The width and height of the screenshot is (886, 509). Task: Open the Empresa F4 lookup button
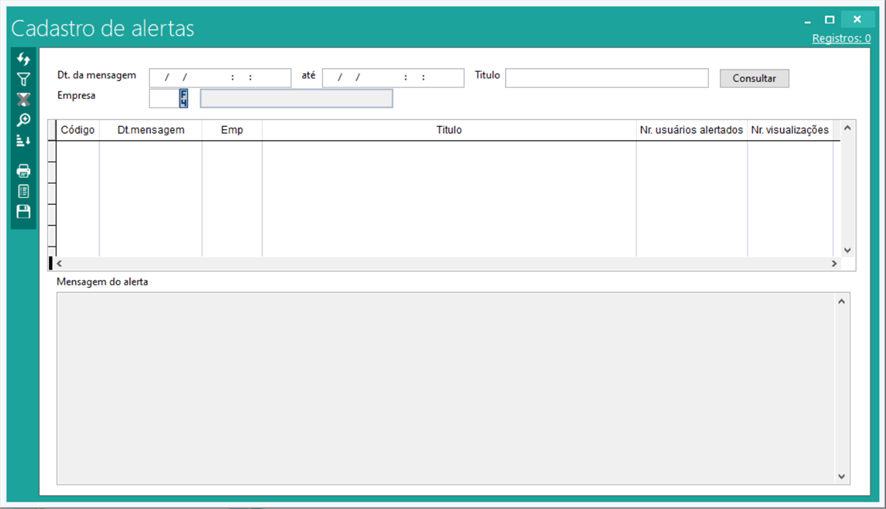coord(184,98)
